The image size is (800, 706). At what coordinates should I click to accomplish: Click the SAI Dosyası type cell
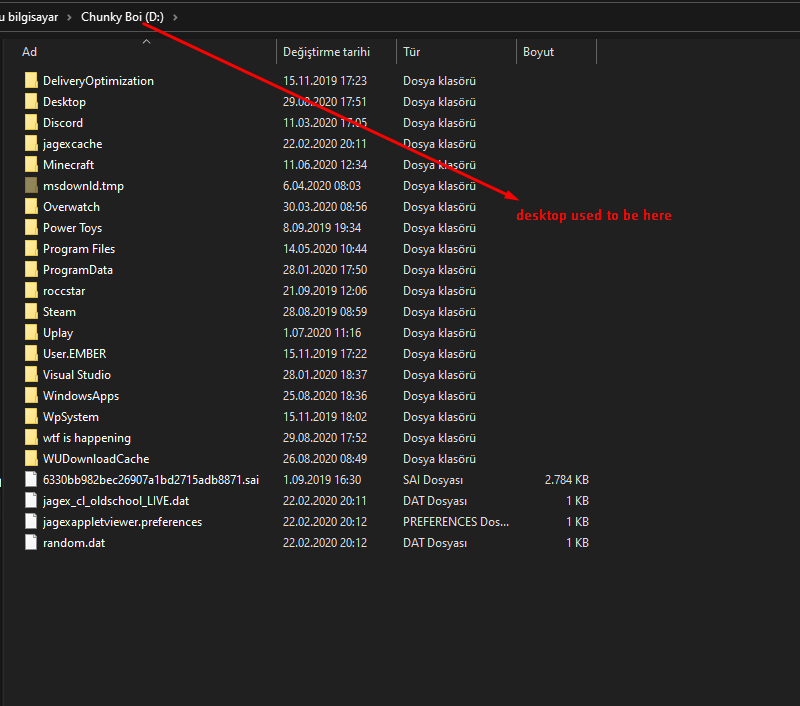click(433, 480)
